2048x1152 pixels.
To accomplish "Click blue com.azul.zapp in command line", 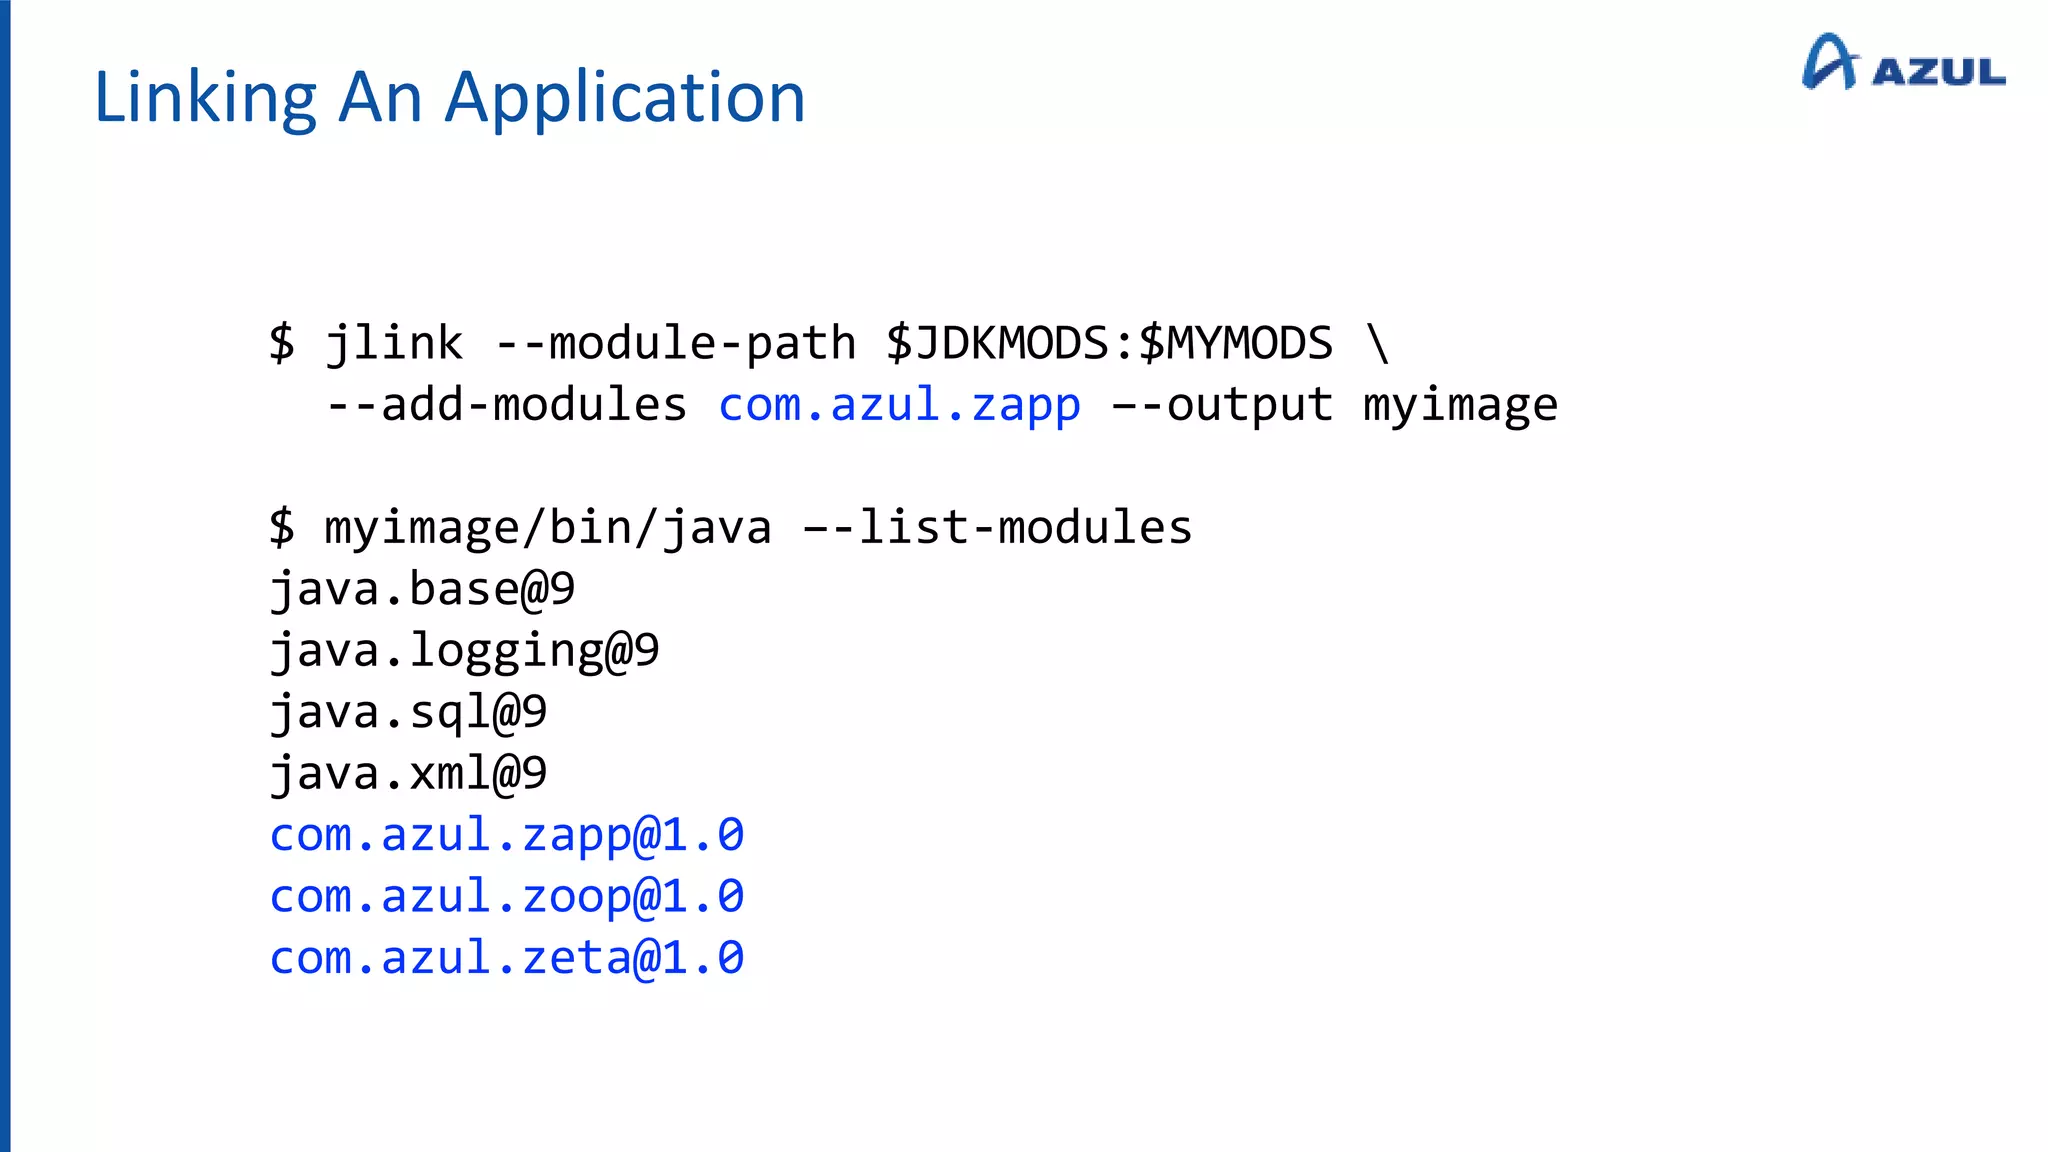I will [x=899, y=405].
